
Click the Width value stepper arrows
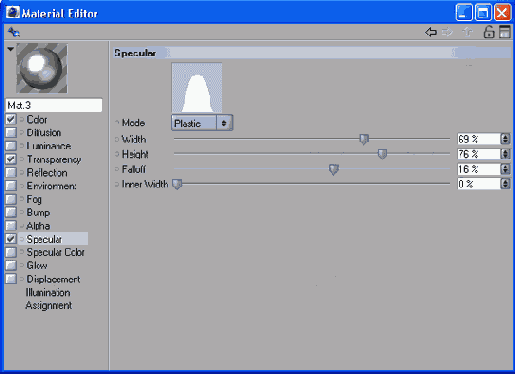click(505, 139)
